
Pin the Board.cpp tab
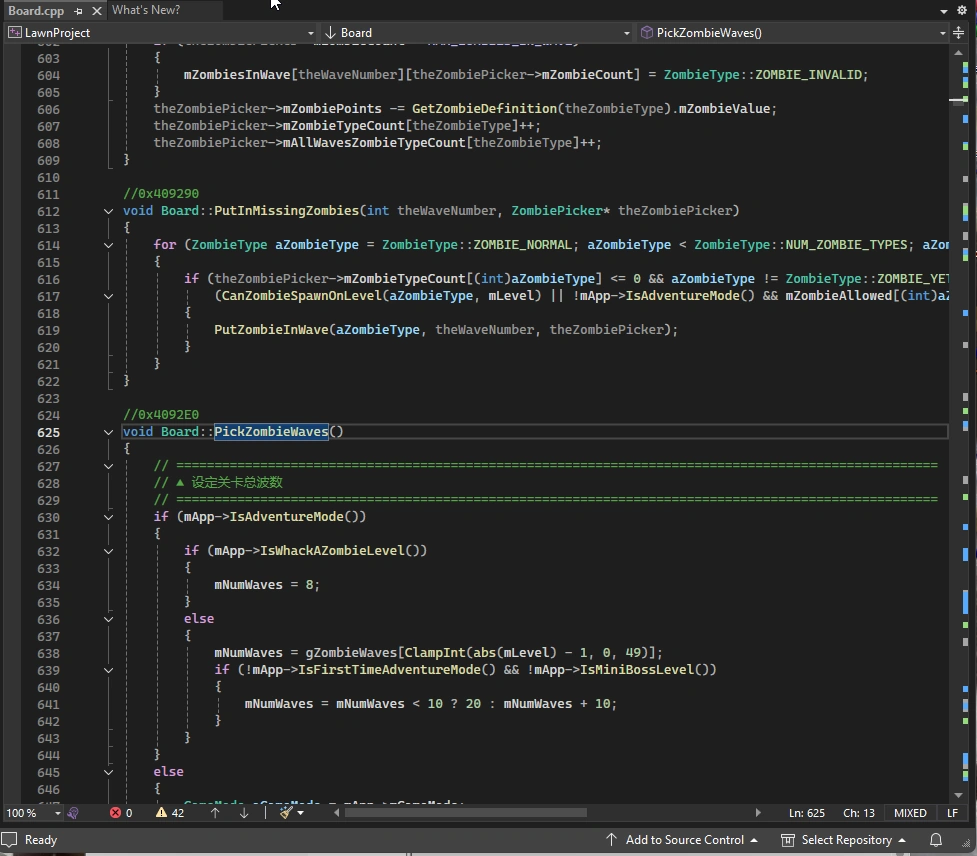(79, 11)
